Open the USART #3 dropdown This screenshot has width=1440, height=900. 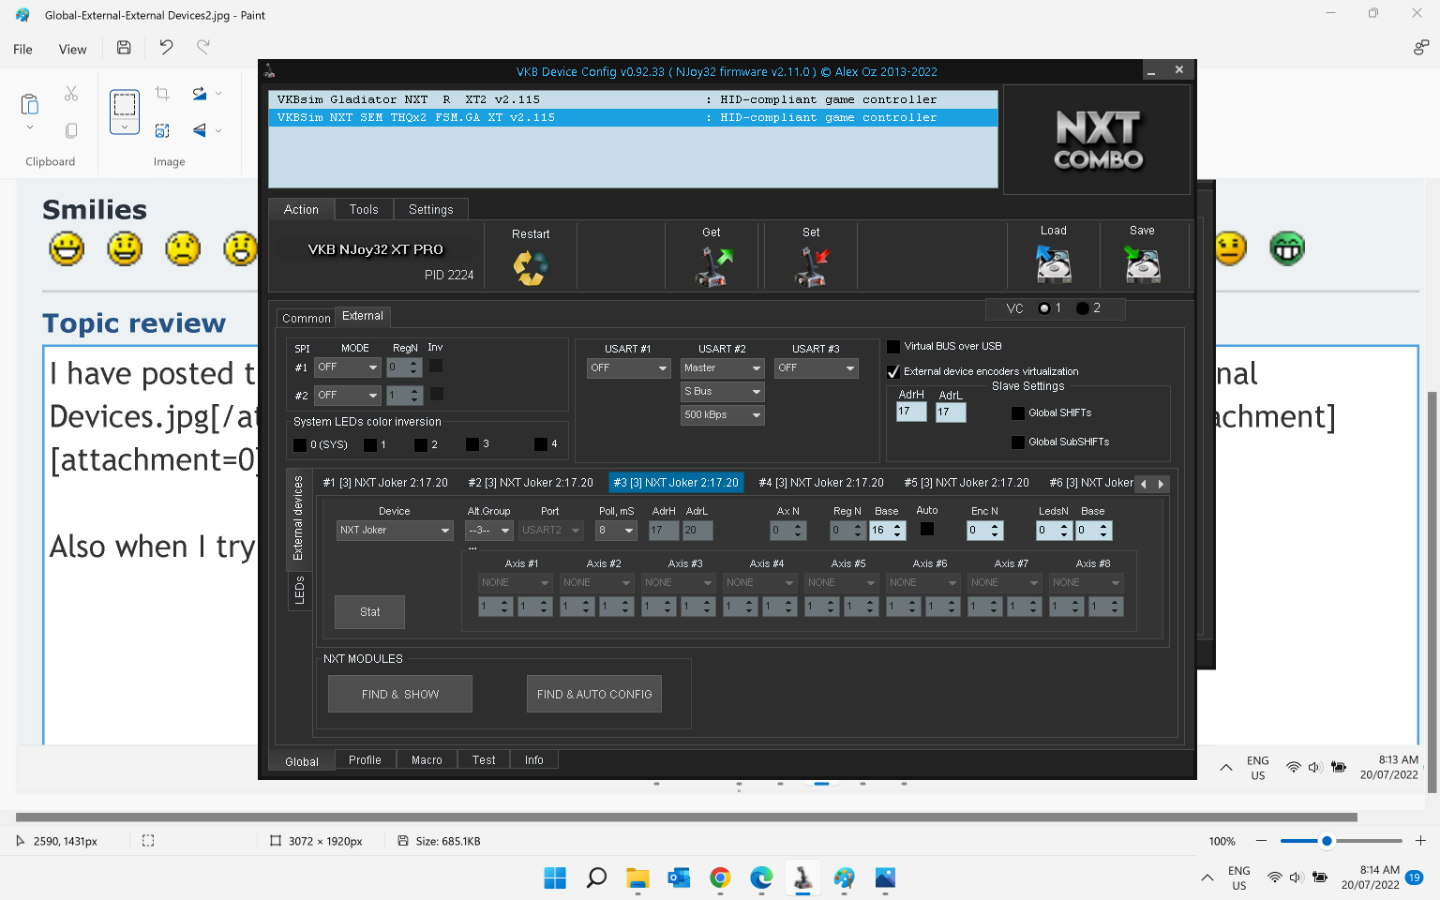(x=816, y=368)
